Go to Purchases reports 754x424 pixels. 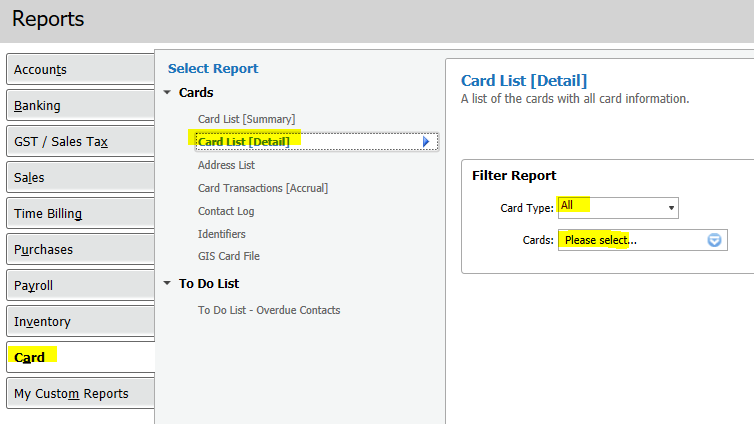(78, 249)
